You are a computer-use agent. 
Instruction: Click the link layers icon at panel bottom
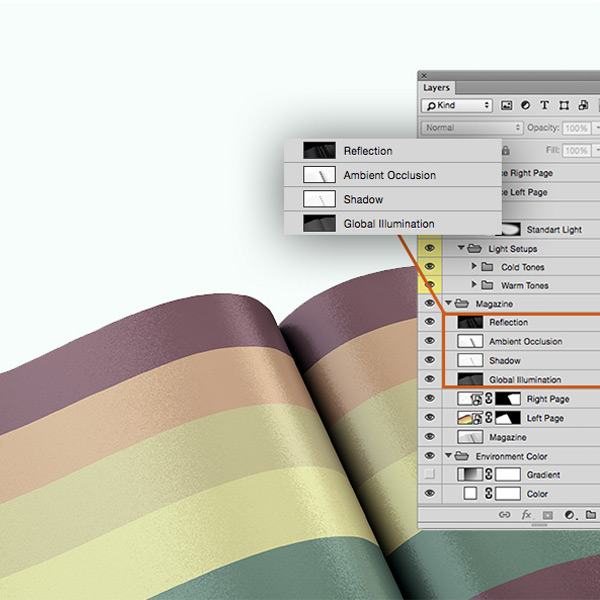pyautogui.click(x=505, y=515)
